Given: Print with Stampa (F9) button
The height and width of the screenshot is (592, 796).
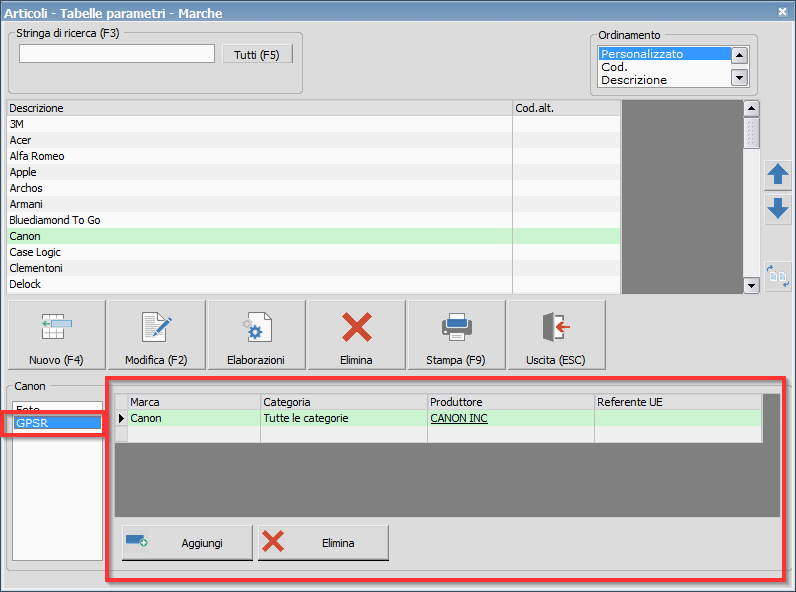Looking at the screenshot, I should coord(456,335).
